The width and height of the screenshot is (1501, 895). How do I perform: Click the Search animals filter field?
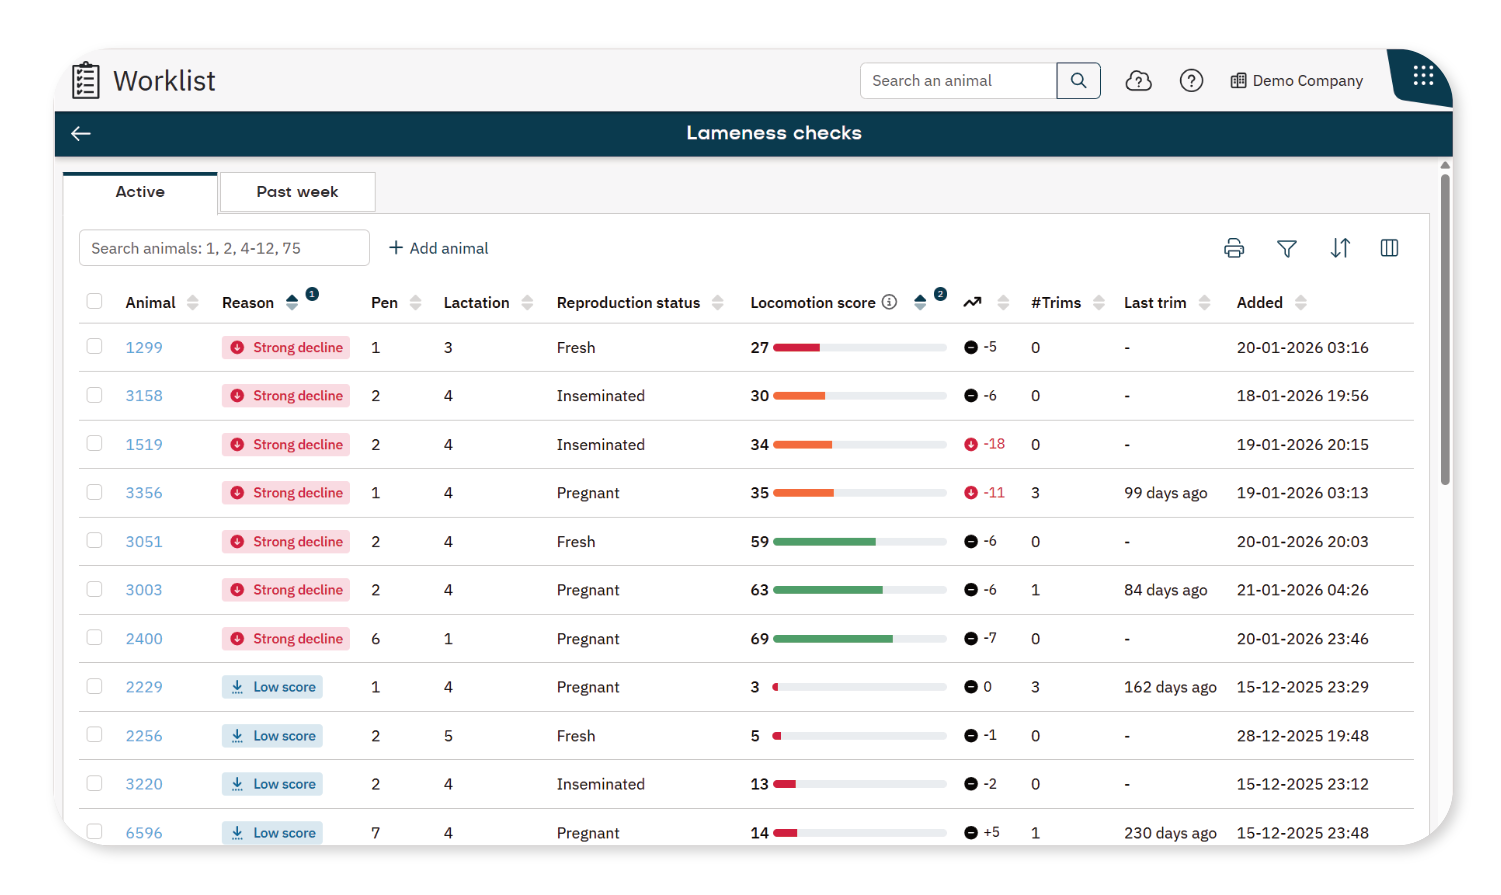click(224, 248)
